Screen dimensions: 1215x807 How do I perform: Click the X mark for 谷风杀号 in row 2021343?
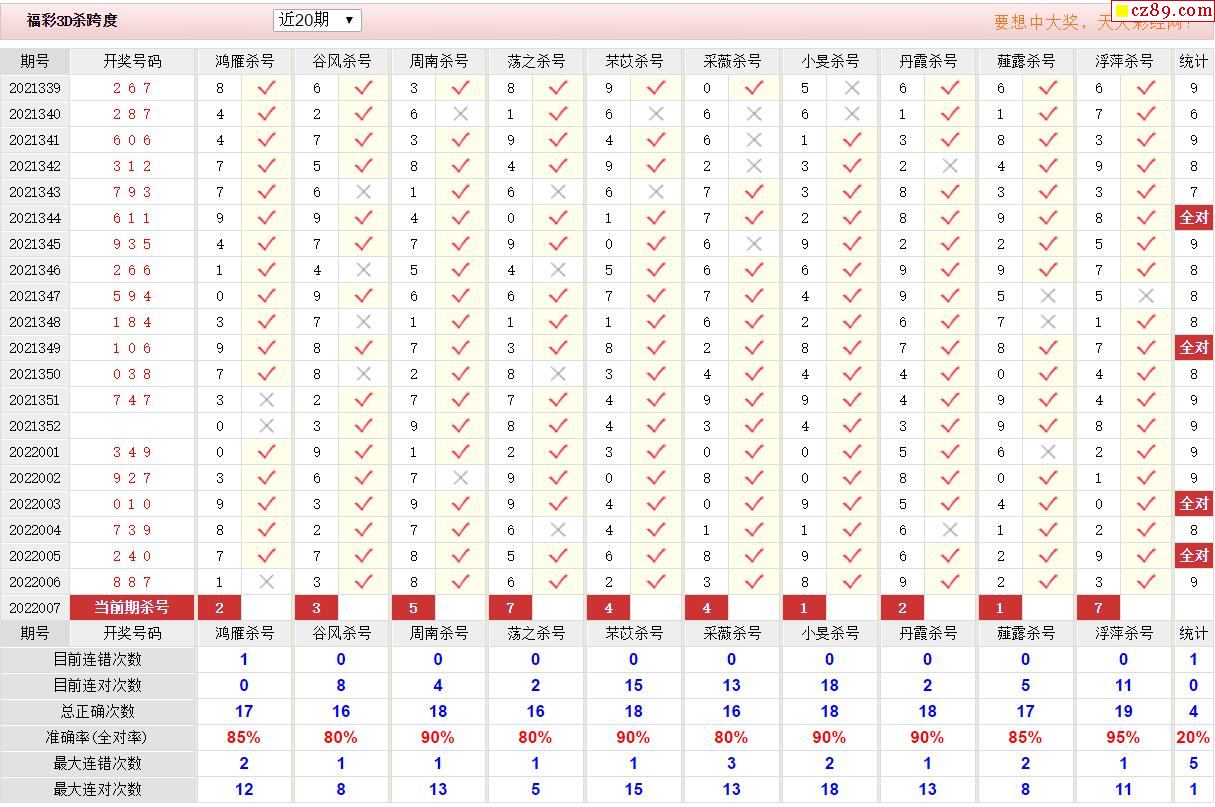tap(363, 192)
